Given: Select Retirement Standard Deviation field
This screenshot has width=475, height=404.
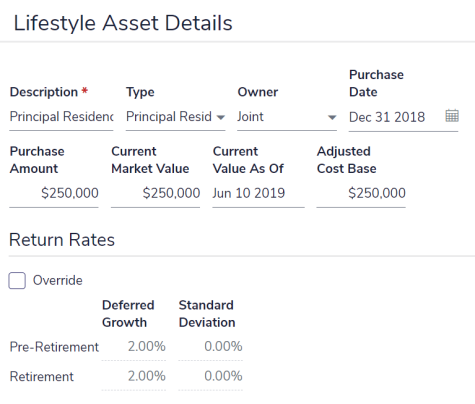Looking at the screenshot, I should click(210, 377).
